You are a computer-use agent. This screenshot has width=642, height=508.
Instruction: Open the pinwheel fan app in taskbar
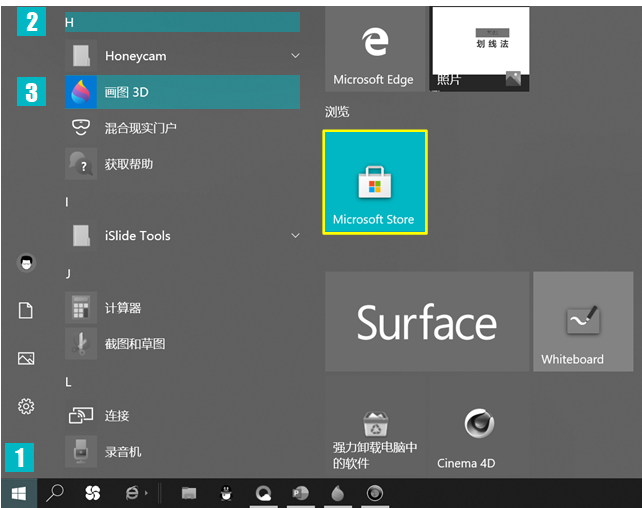(x=93, y=493)
